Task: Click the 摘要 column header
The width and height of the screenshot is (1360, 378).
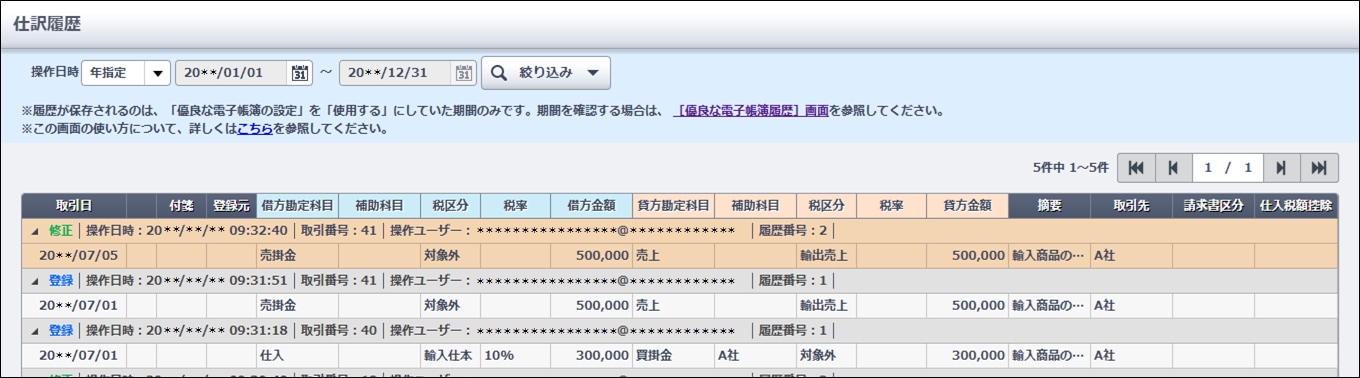Action: 1049,205
